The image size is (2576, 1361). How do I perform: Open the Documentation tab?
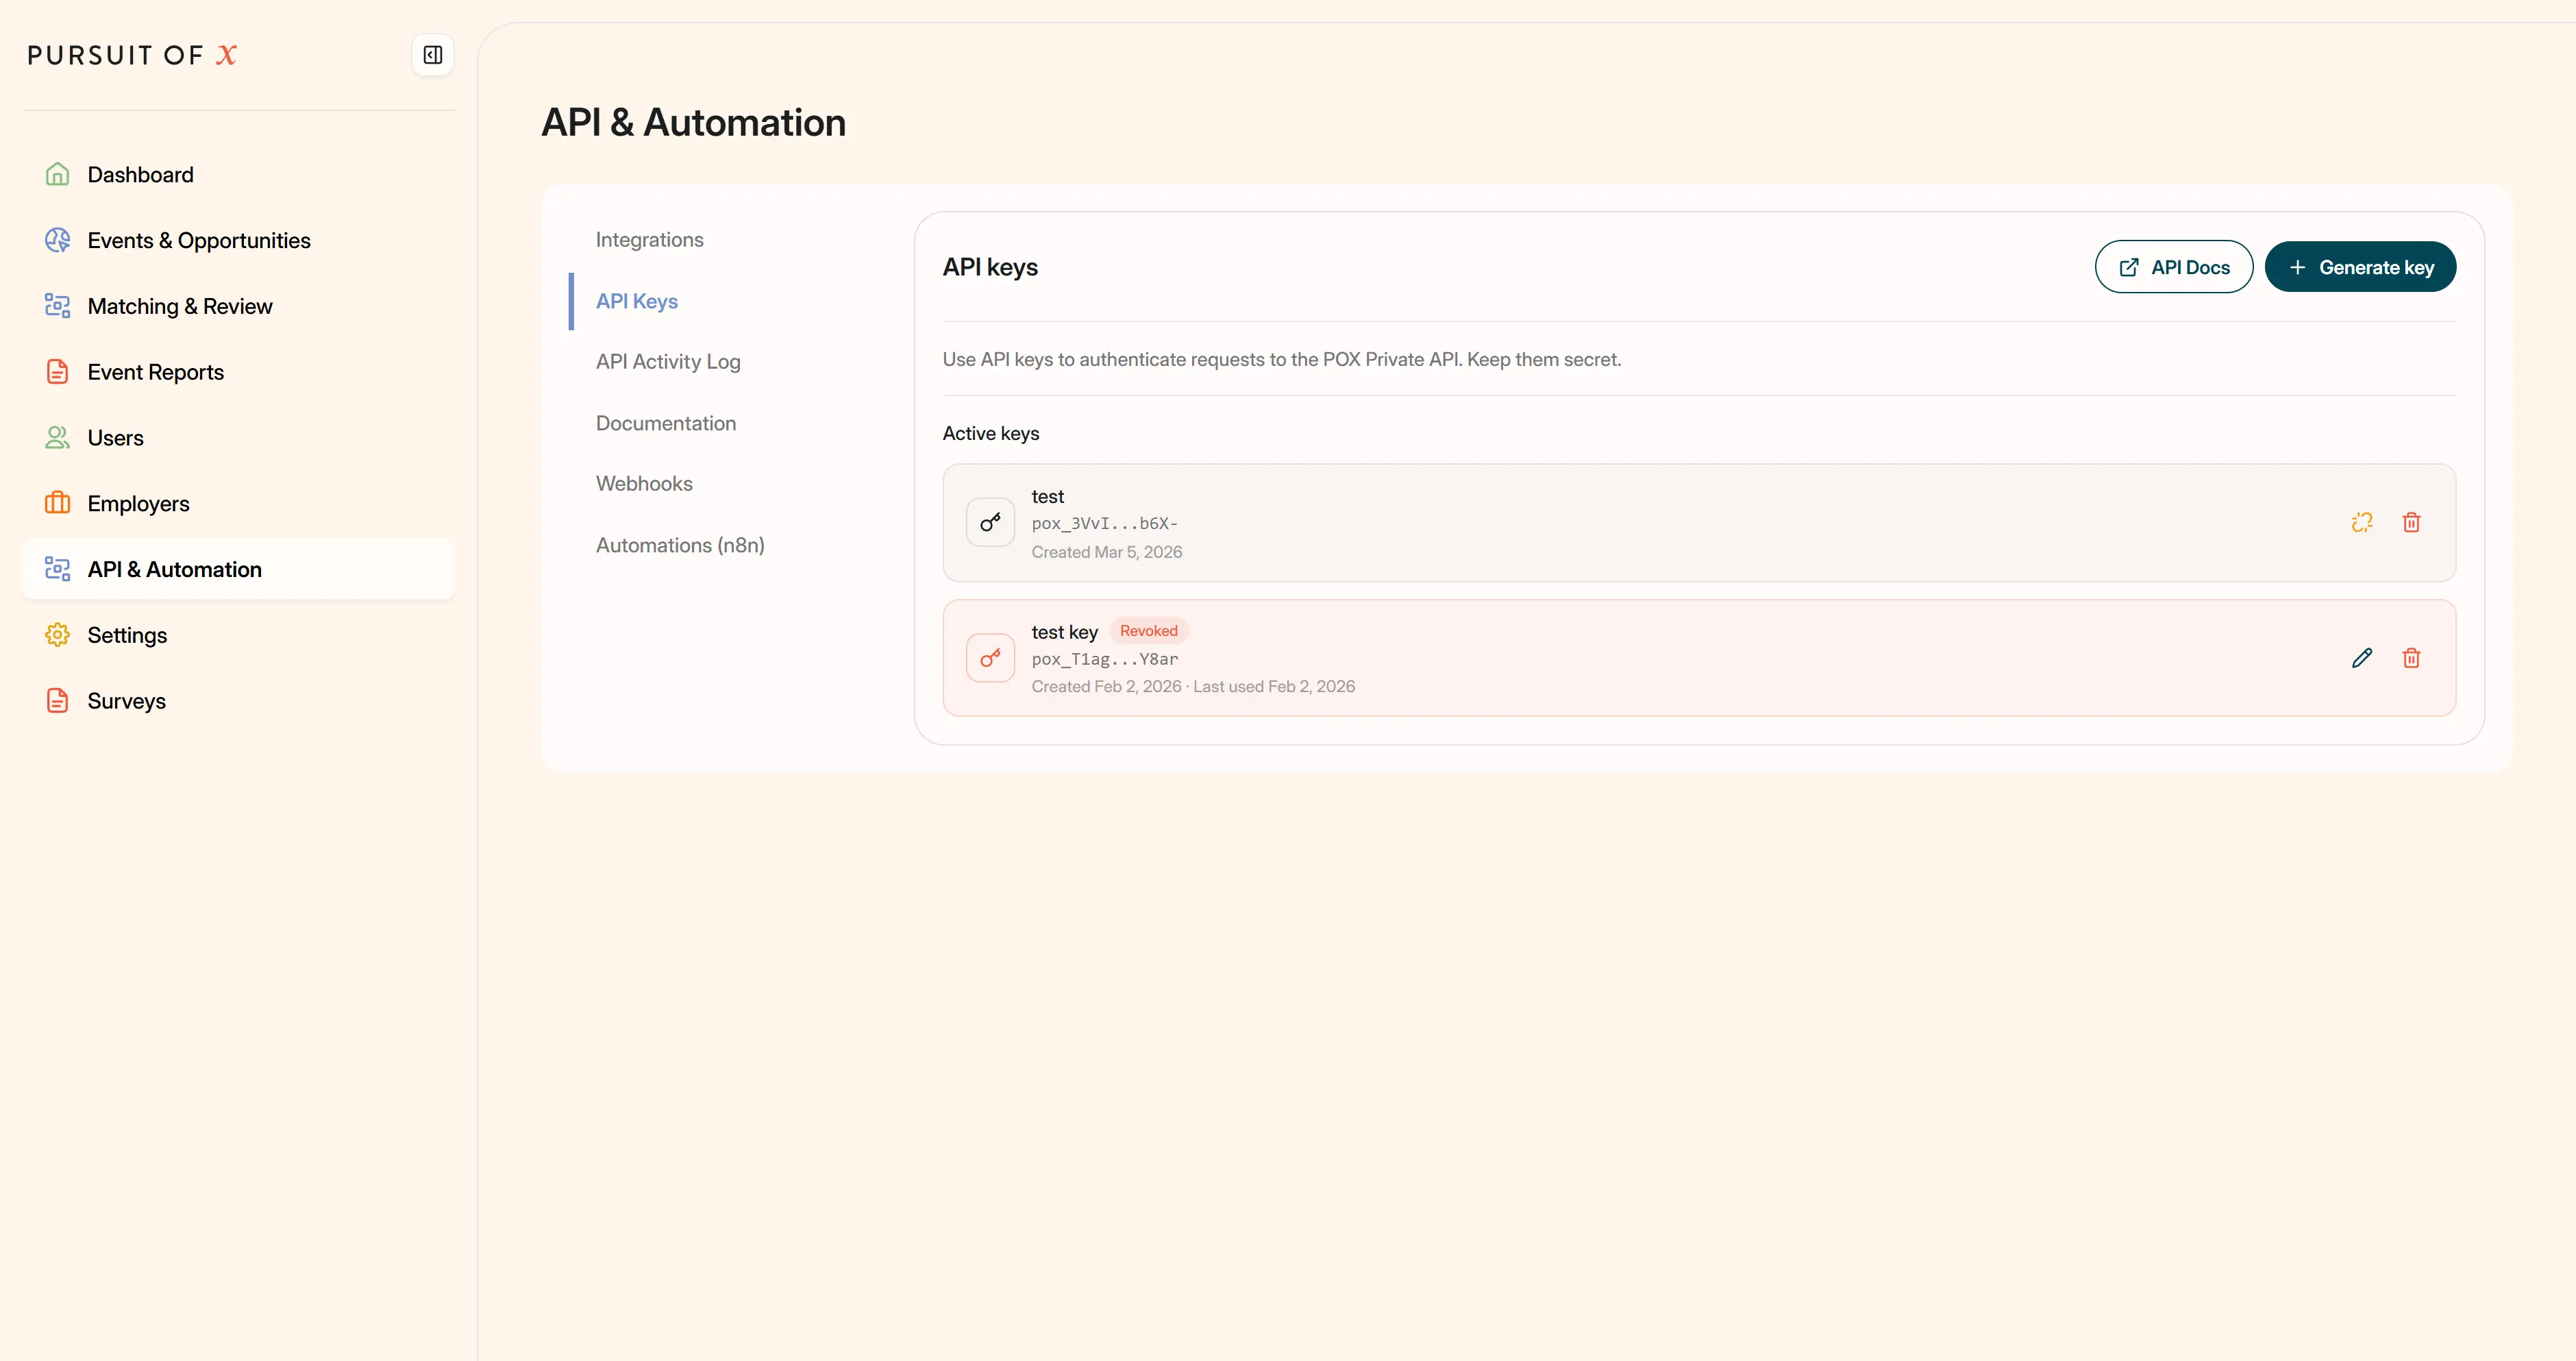(x=665, y=423)
